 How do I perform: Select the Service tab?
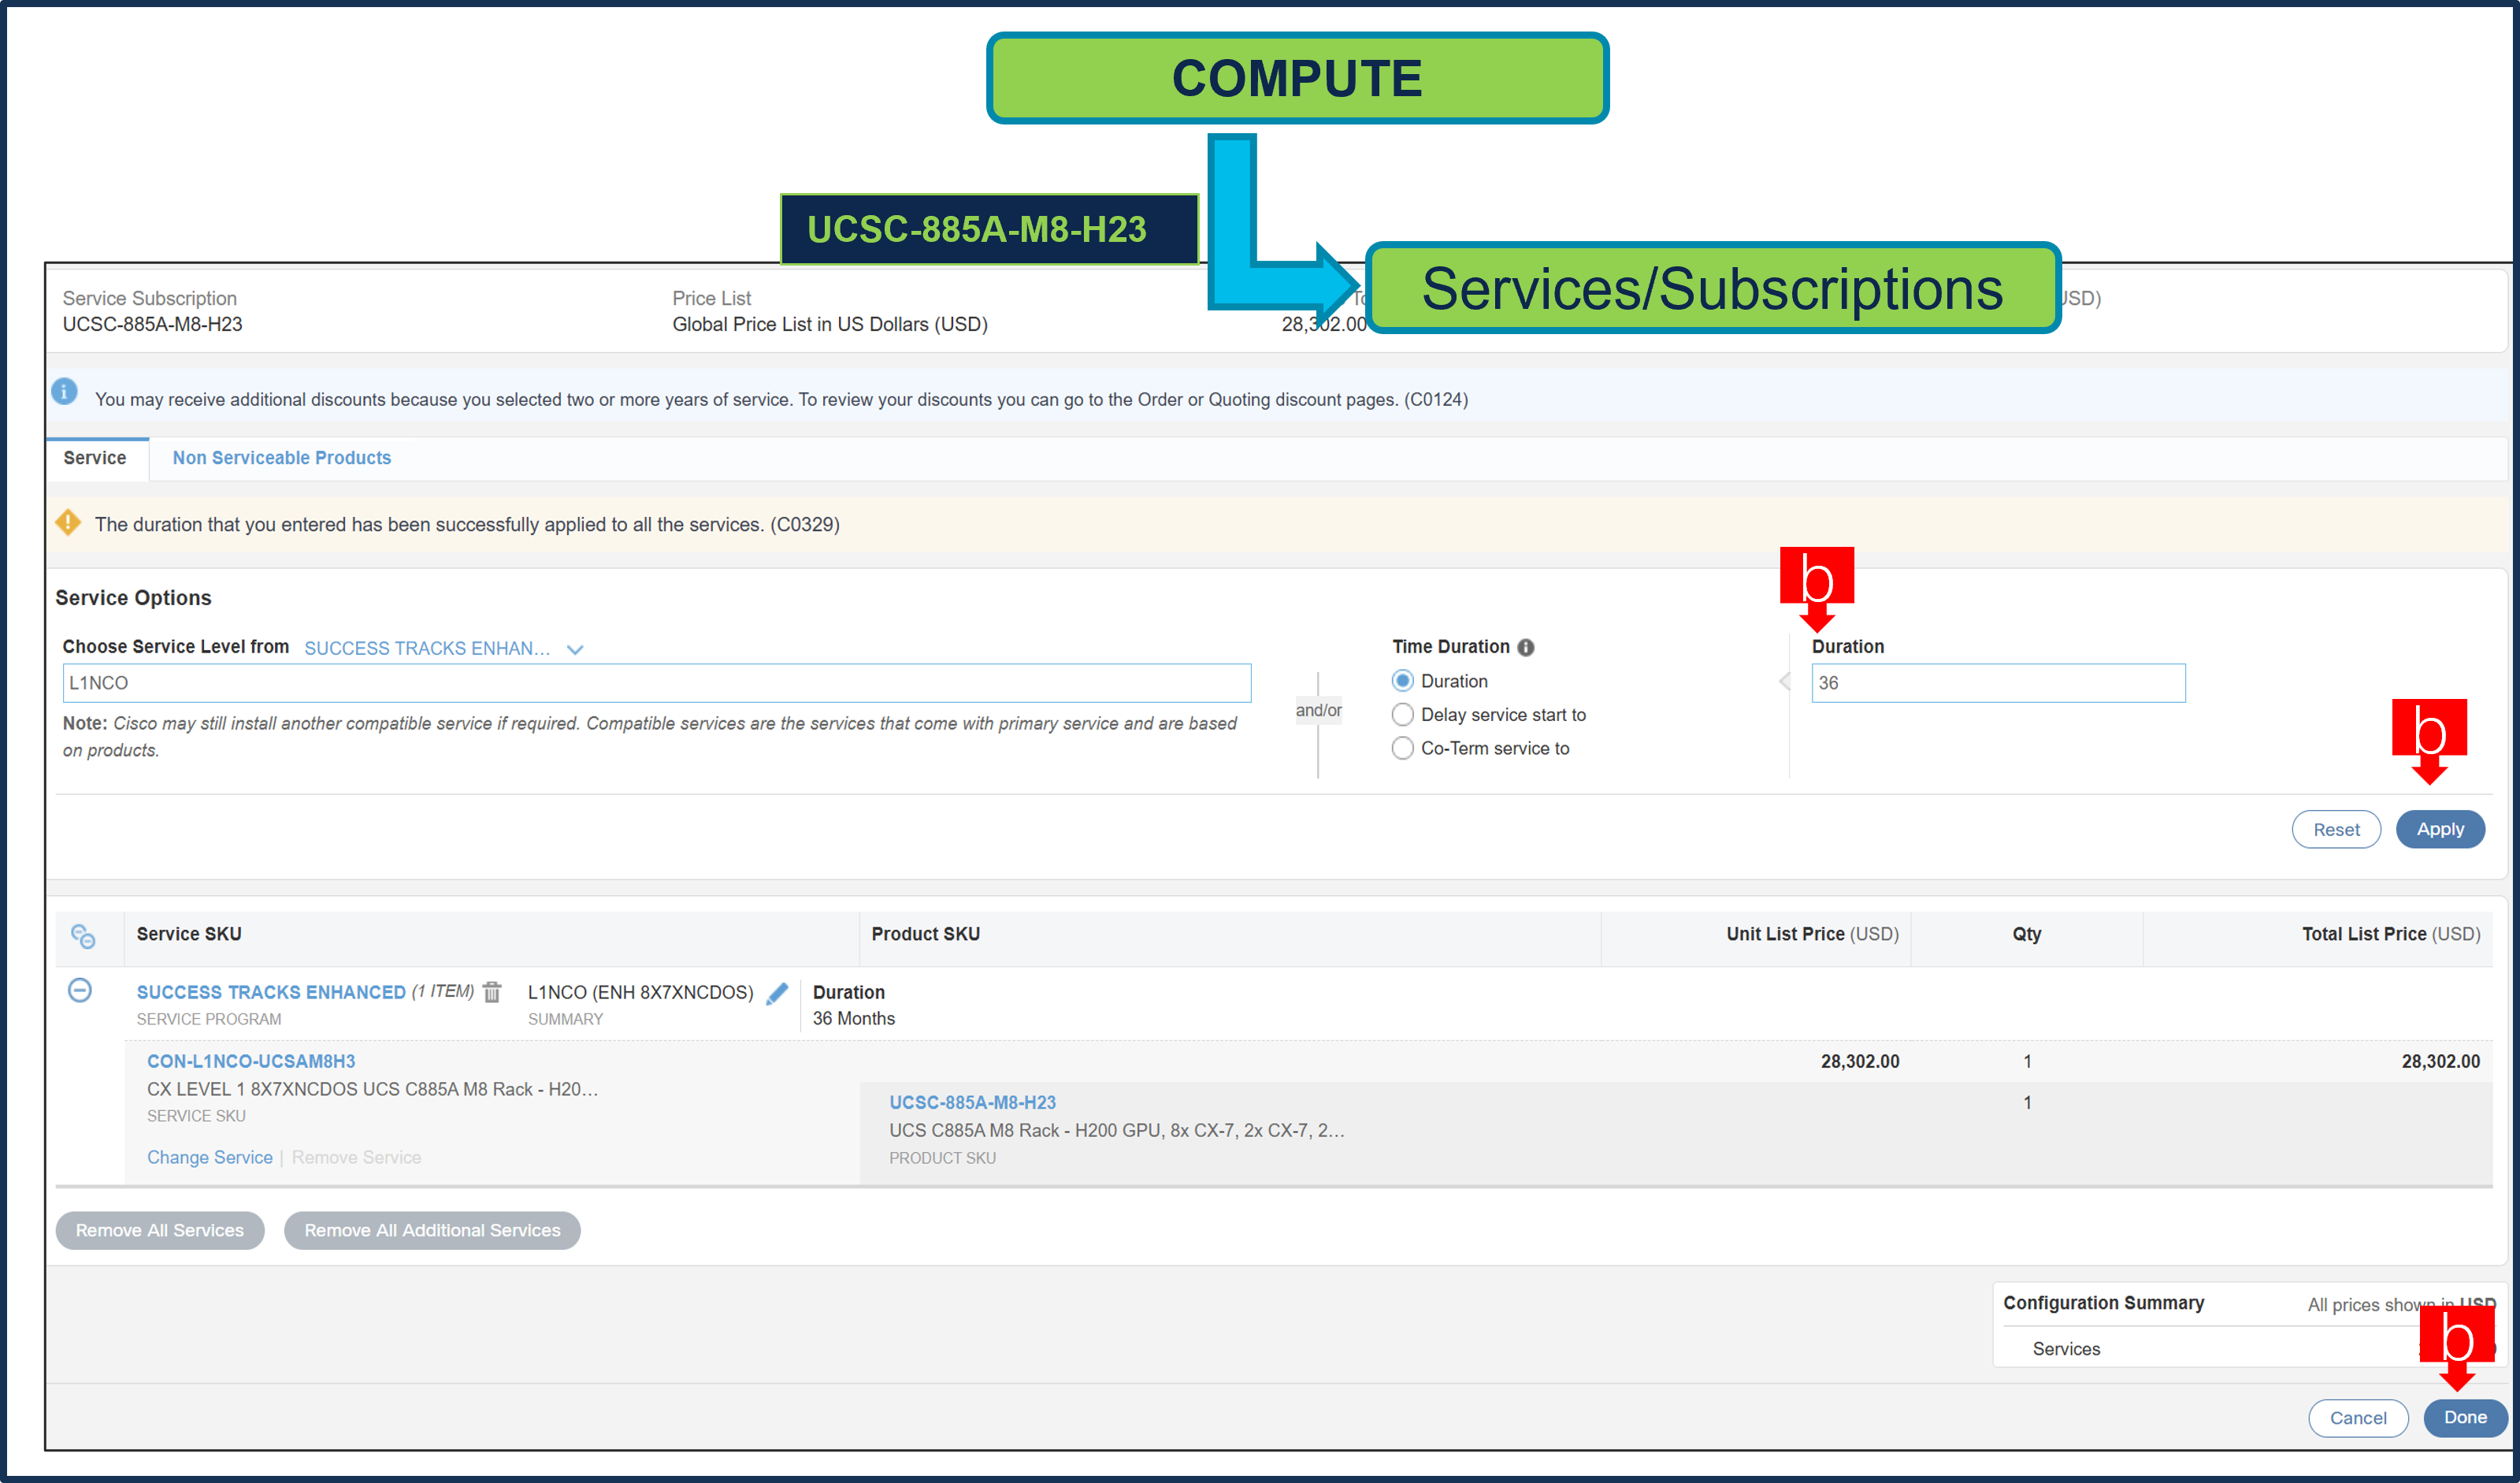(x=96, y=457)
